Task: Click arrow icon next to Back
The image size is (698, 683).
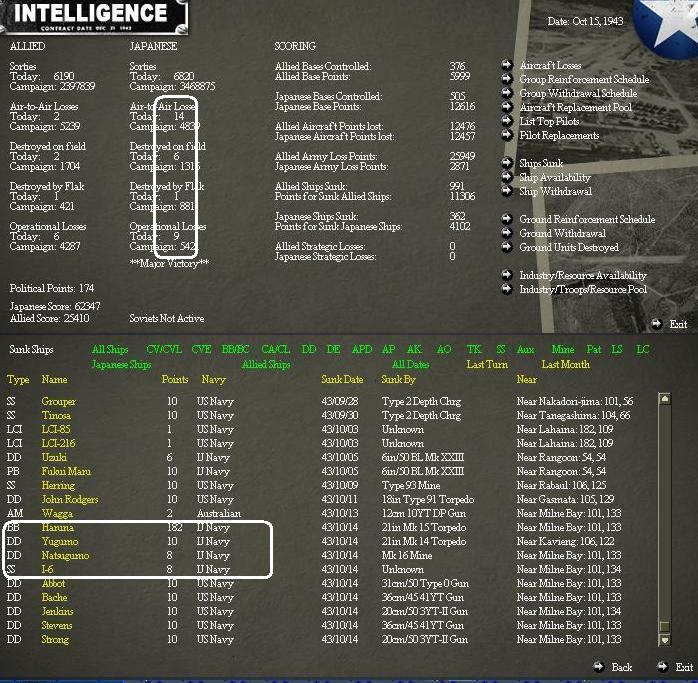Action: 599,667
